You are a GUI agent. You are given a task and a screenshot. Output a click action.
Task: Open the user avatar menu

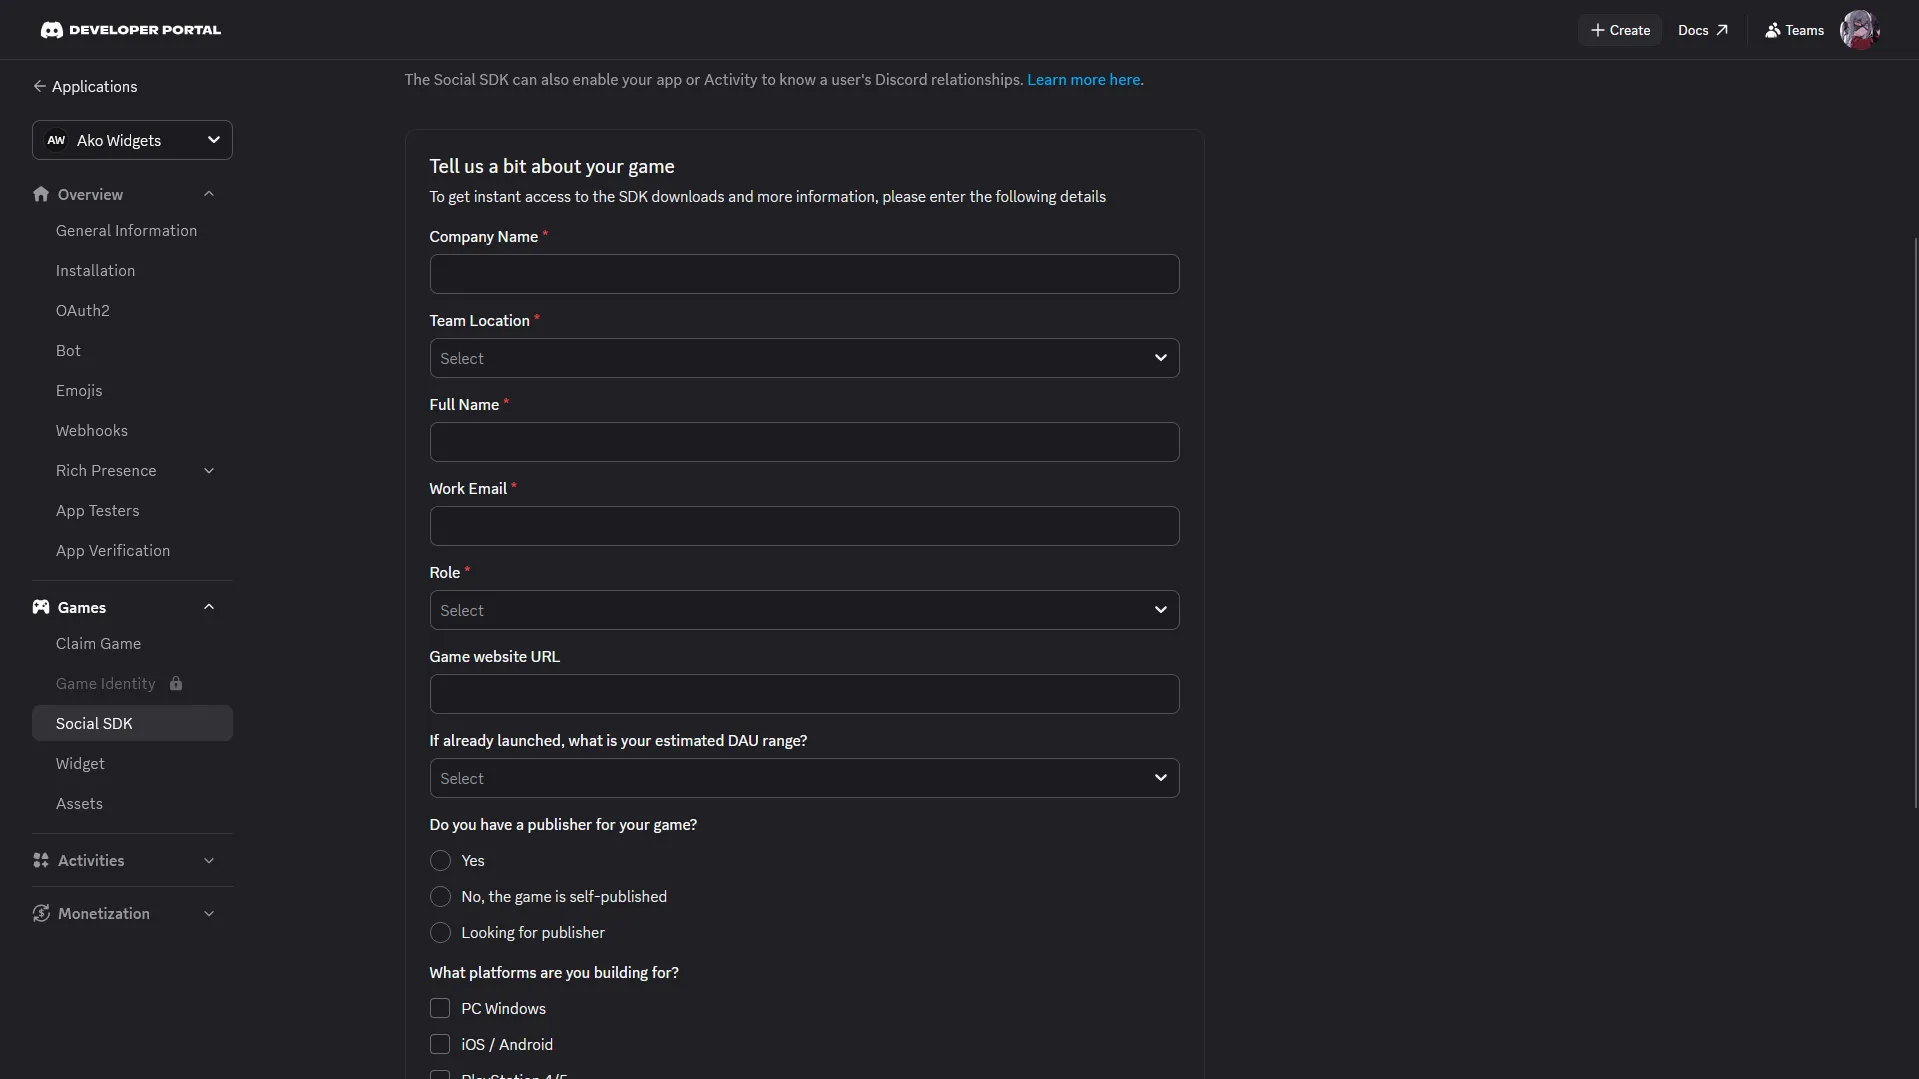click(x=1859, y=30)
